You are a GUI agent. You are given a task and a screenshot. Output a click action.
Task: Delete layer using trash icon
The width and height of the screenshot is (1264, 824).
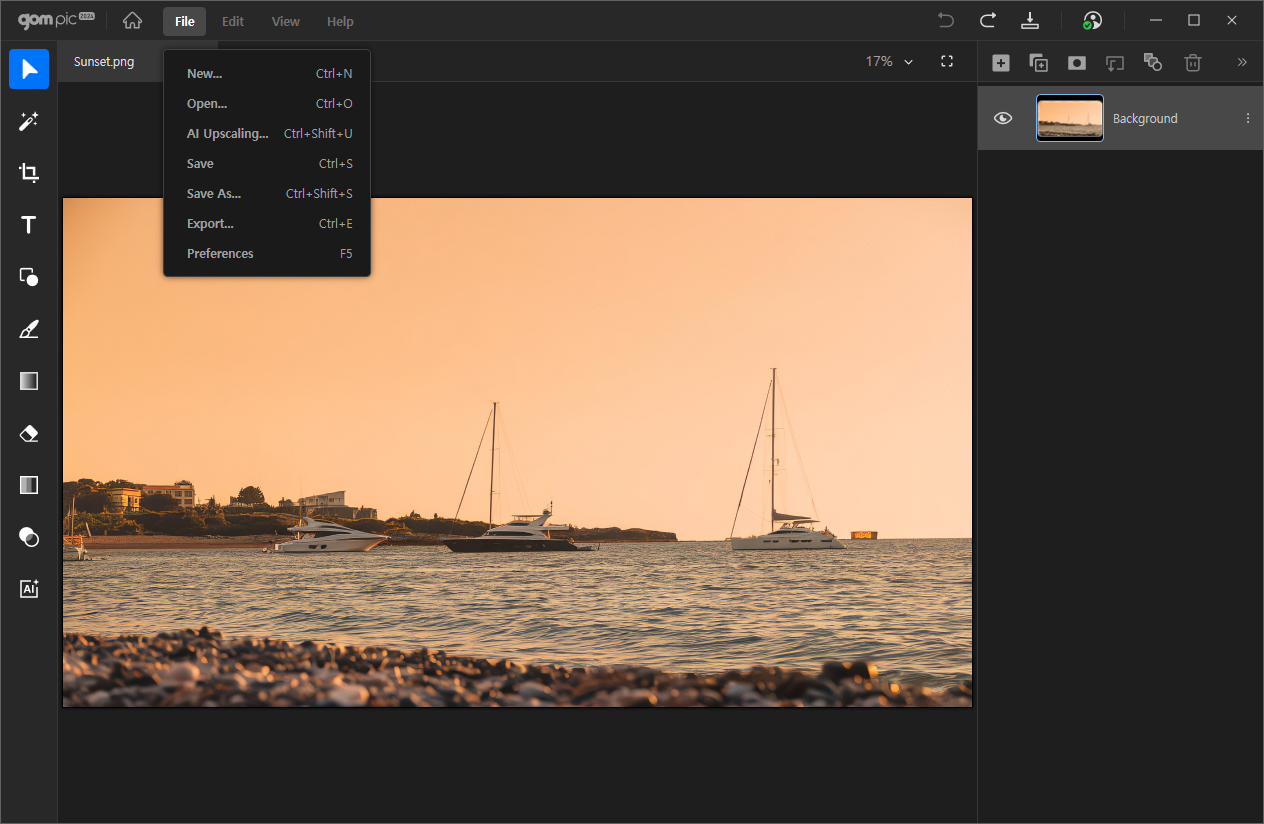(x=1192, y=63)
